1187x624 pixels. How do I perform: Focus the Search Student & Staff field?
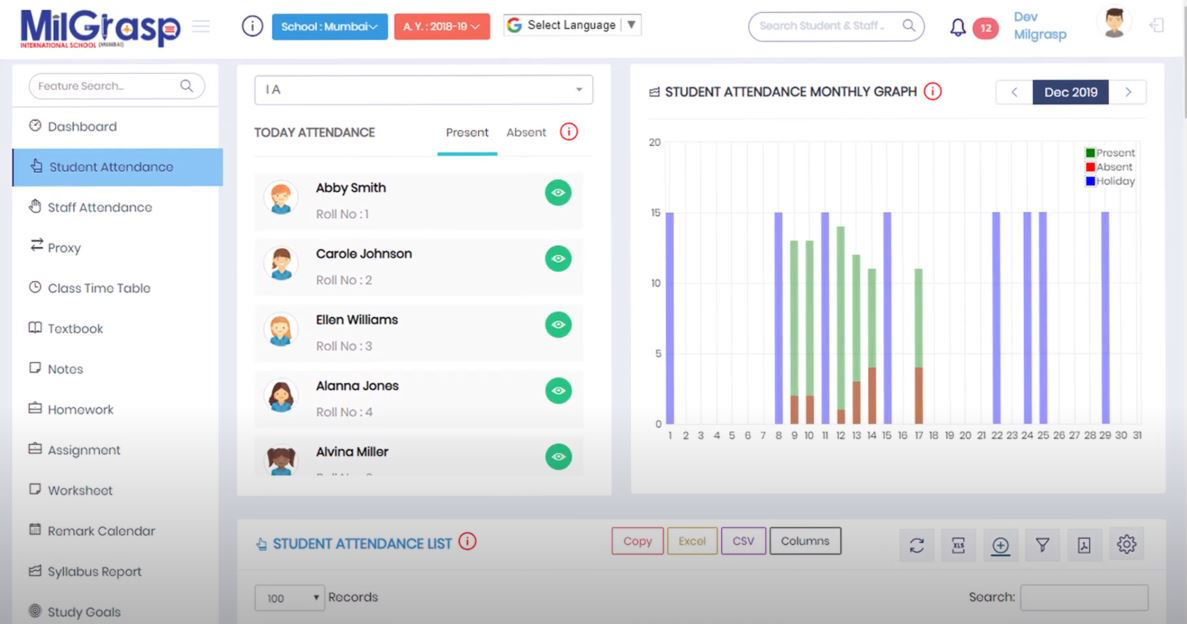click(836, 26)
